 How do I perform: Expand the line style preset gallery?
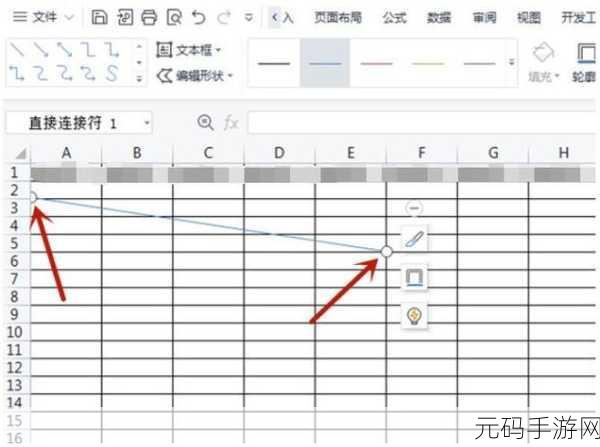(511, 62)
